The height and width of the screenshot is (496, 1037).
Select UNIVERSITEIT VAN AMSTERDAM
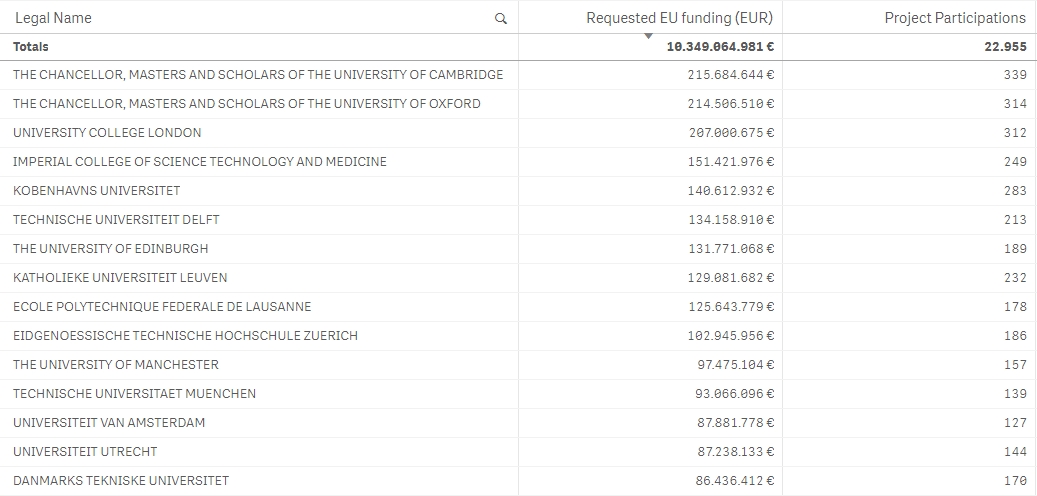[x=108, y=423]
